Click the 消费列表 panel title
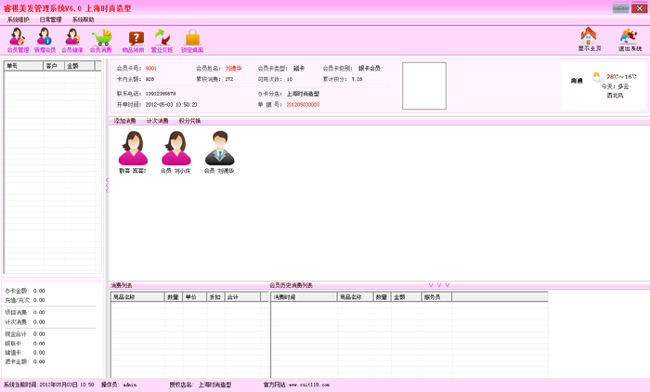Viewport: 650px width, 392px height. tap(121, 286)
